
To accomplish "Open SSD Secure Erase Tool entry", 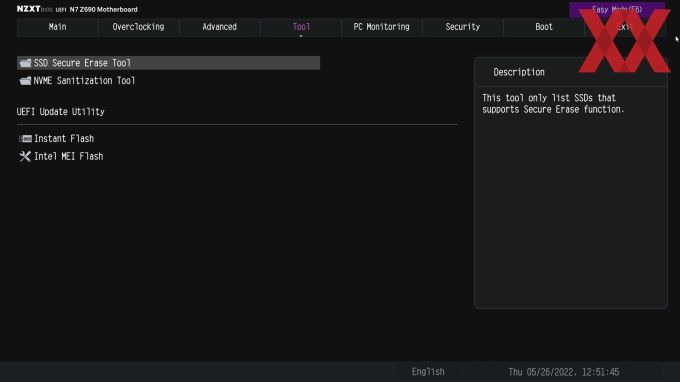I will pos(168,63).
